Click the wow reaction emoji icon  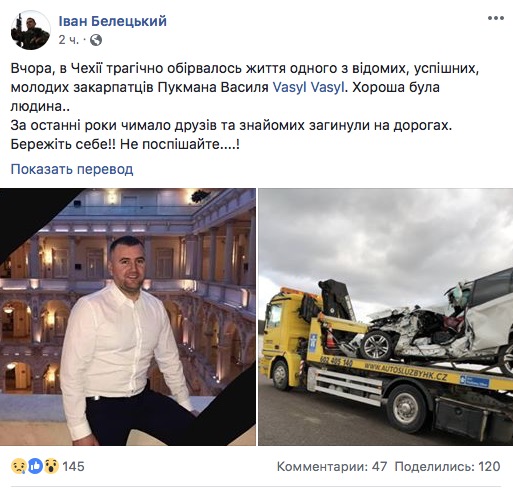coord(51,466)
